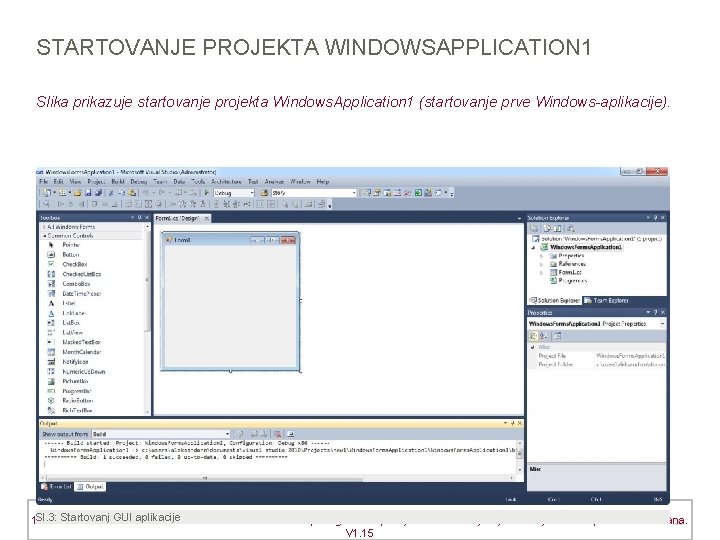Expand the References node in Solution Explorer
Screen dimensions: 720x540
[542, 264]
